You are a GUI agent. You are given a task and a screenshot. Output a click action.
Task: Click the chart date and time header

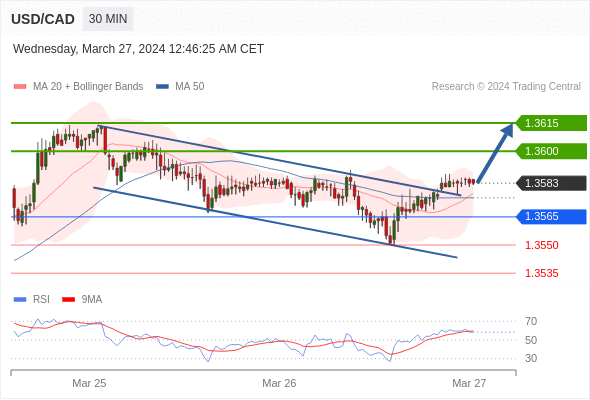pyautogui.click(x=138, y=49)
